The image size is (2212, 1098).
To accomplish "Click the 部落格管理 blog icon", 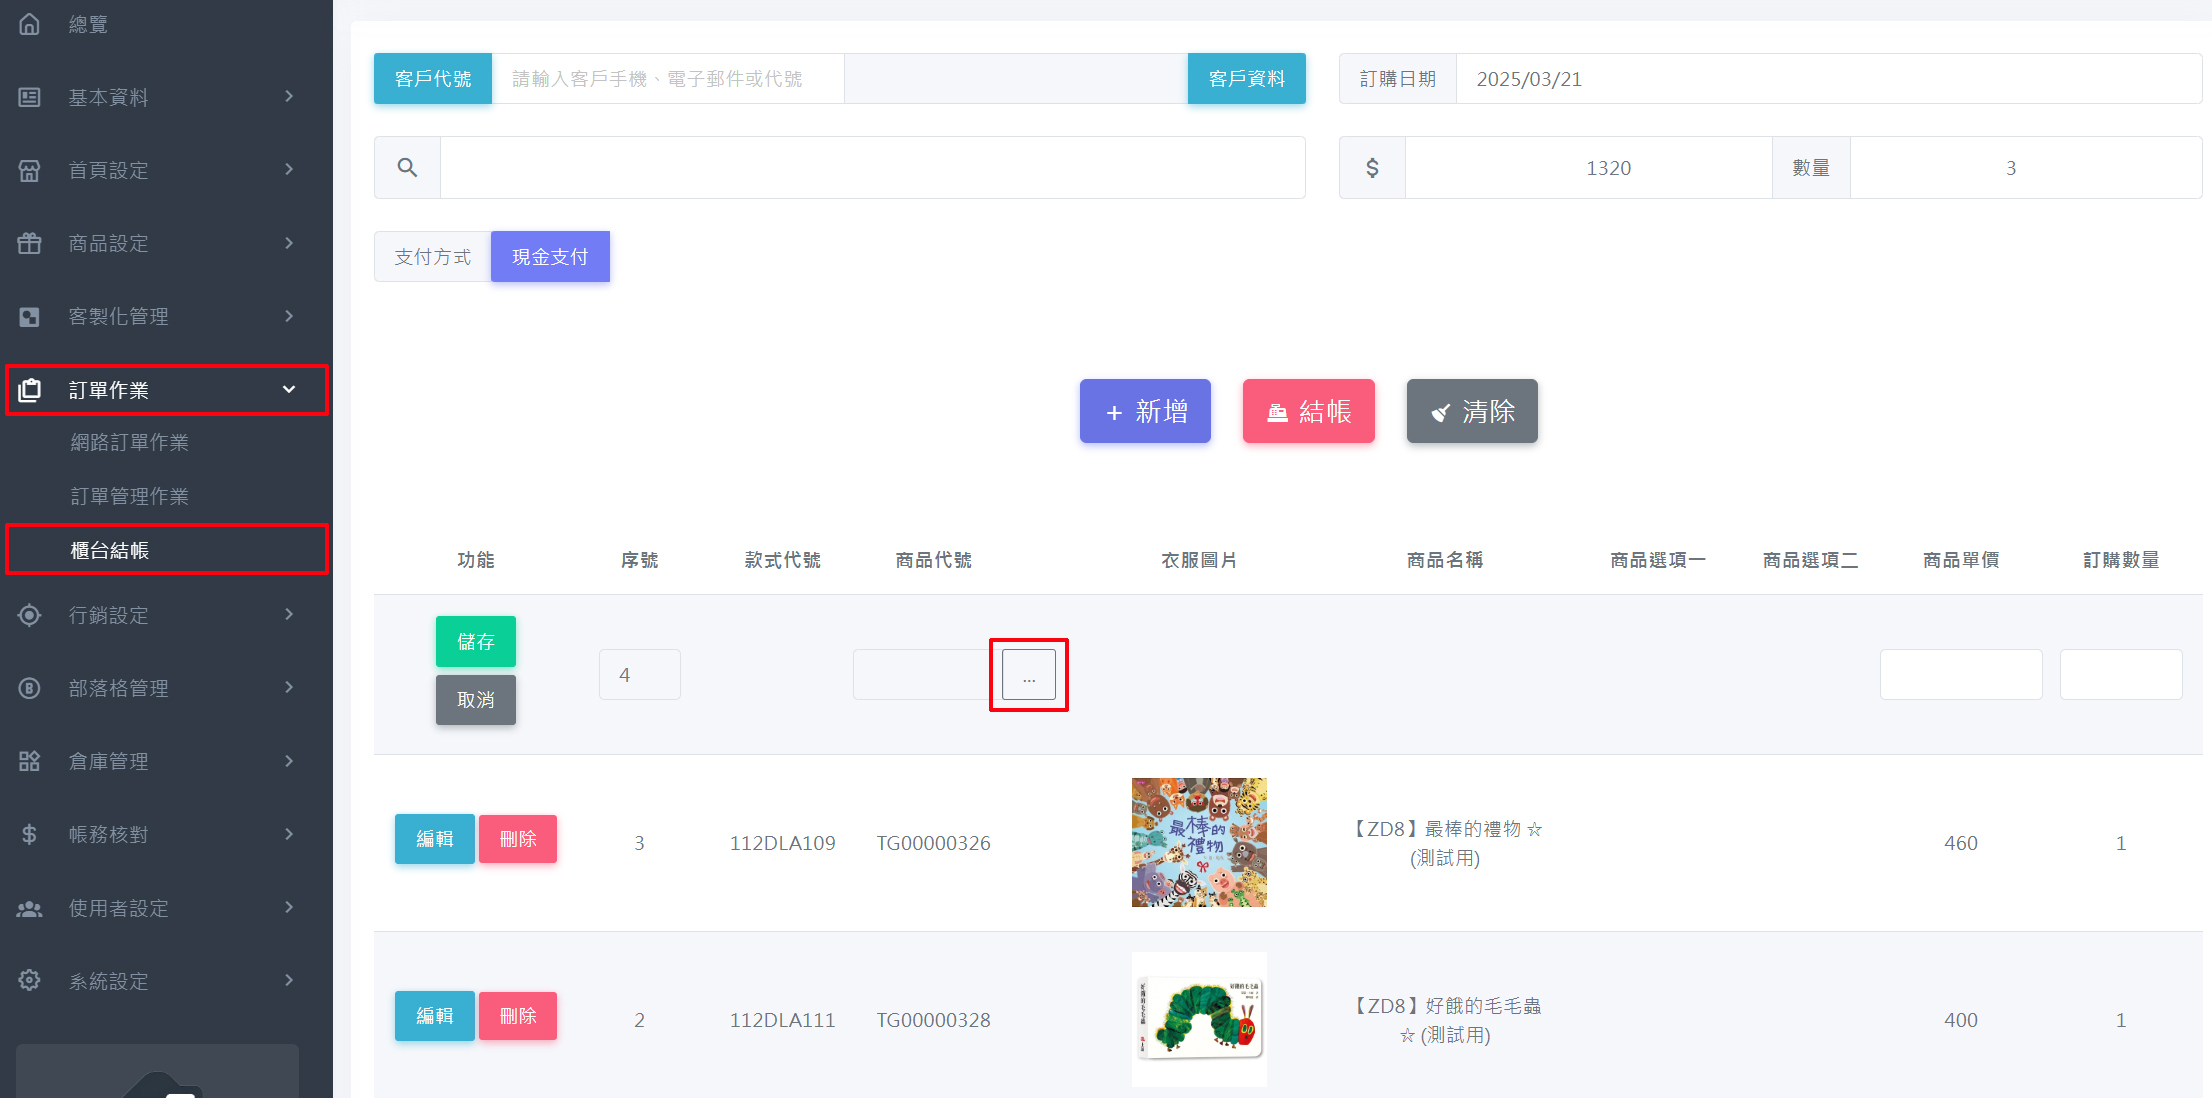I will pyautogui.click(x=30, y=688).
